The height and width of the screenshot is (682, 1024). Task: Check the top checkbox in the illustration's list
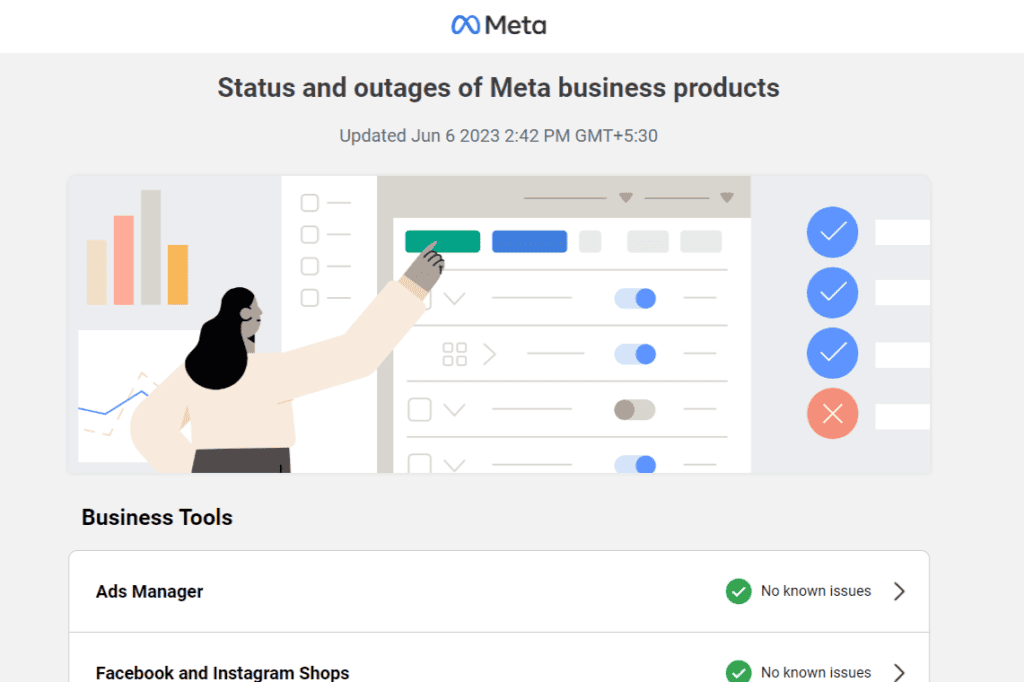(310, 203)
